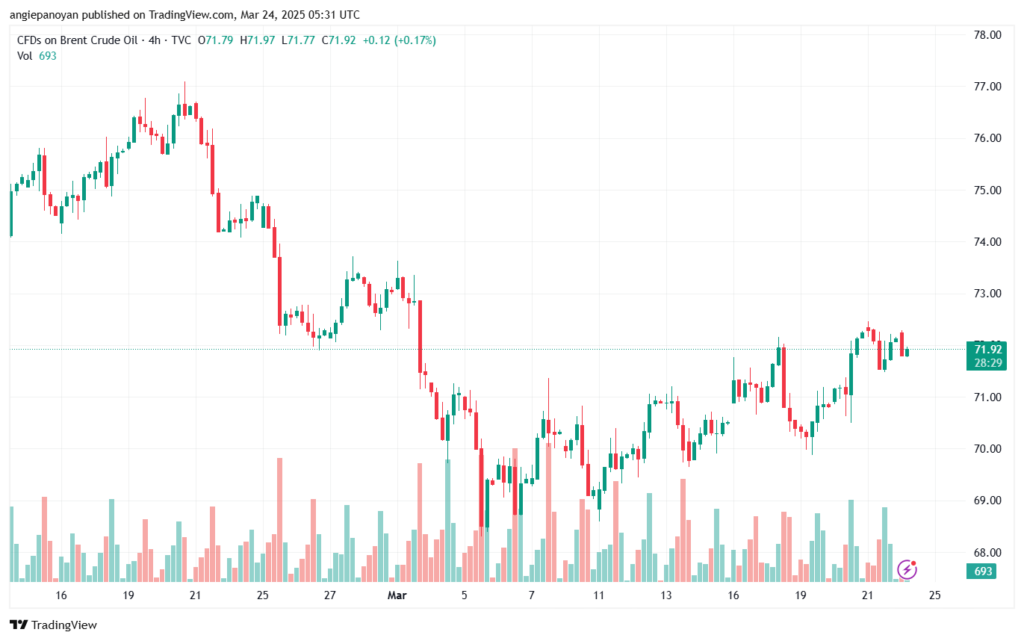The image size is (1024, 641).
Task: Click the 16 date label at far left
Action: click(61, 595)
